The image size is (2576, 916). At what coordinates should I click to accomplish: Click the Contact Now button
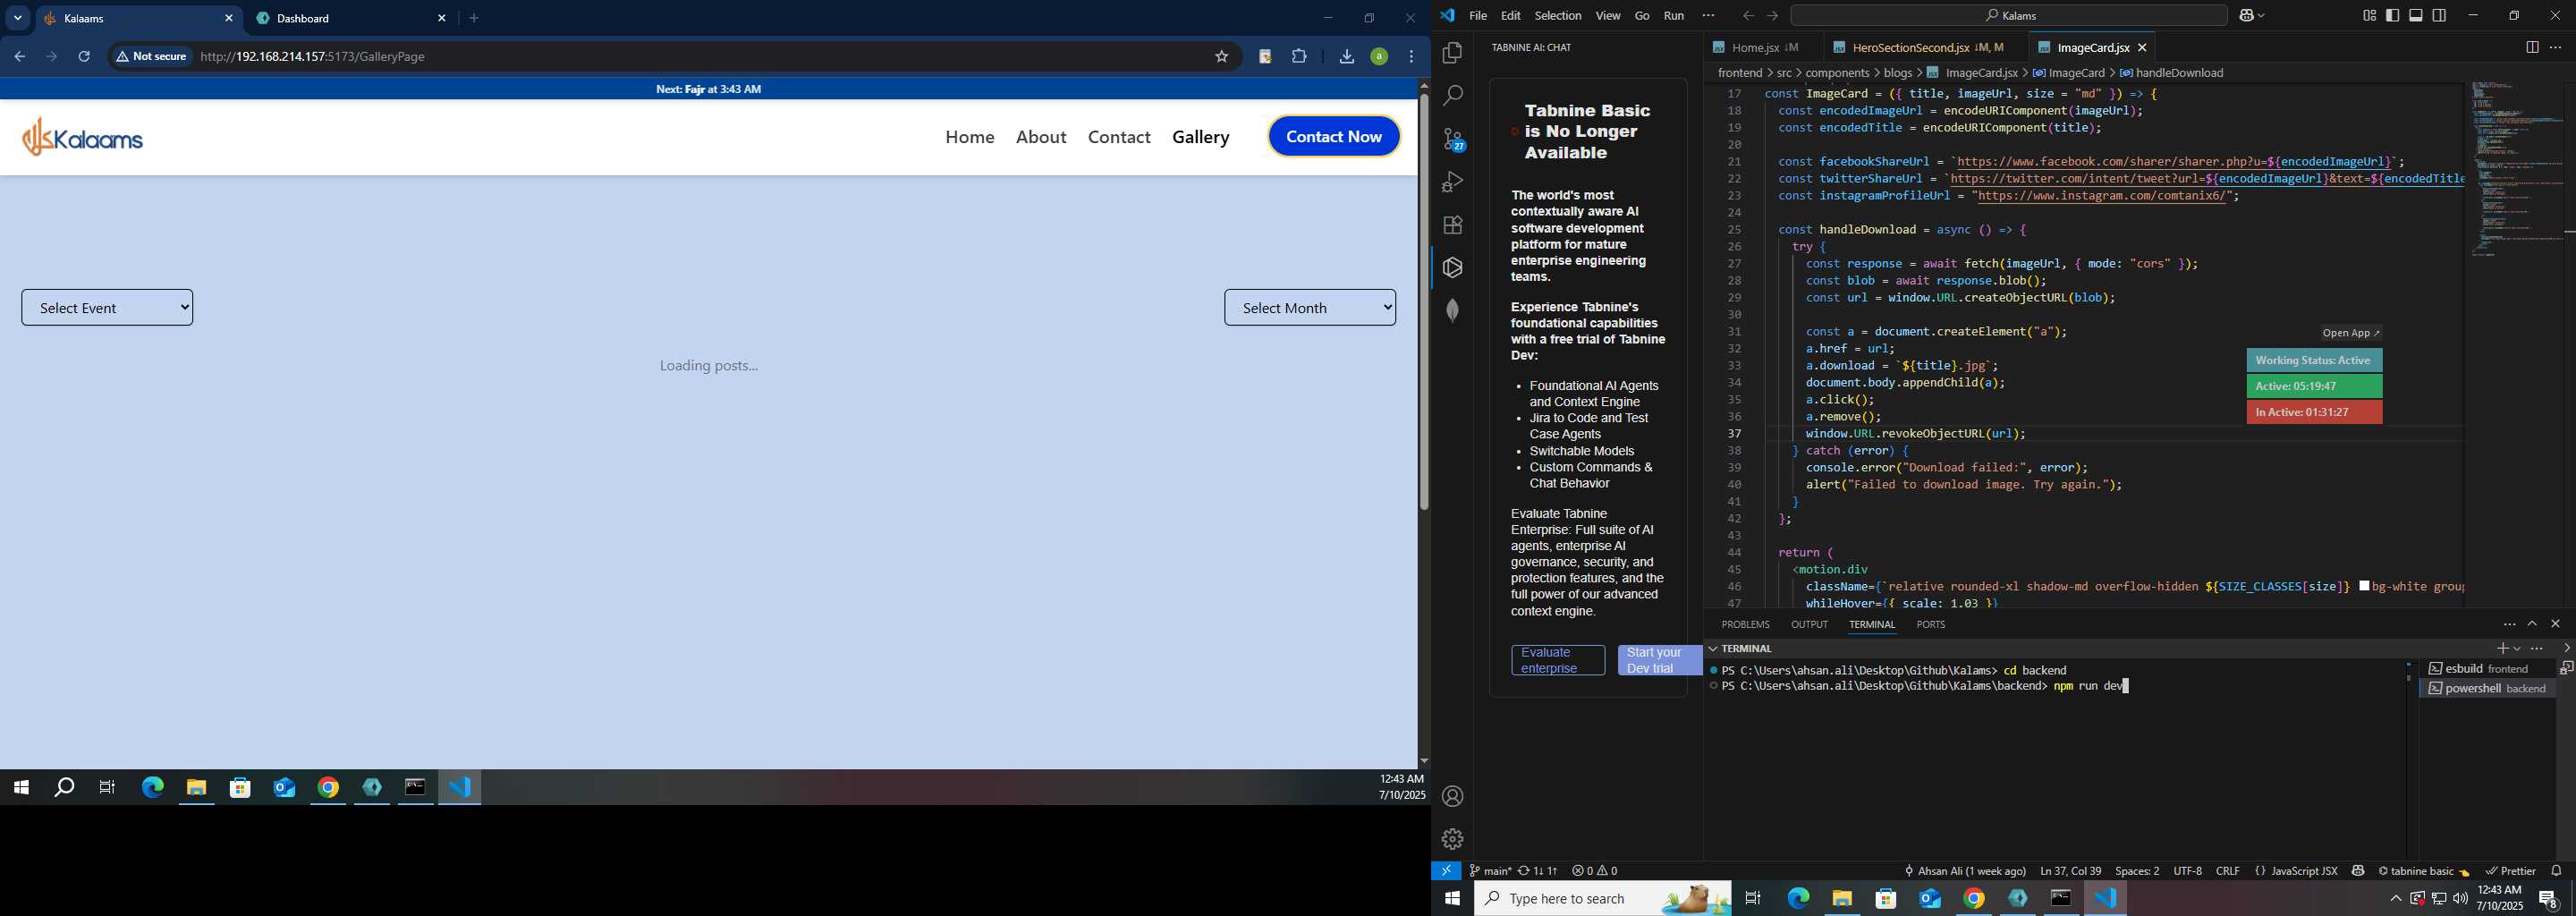[x=1334, y=137]
